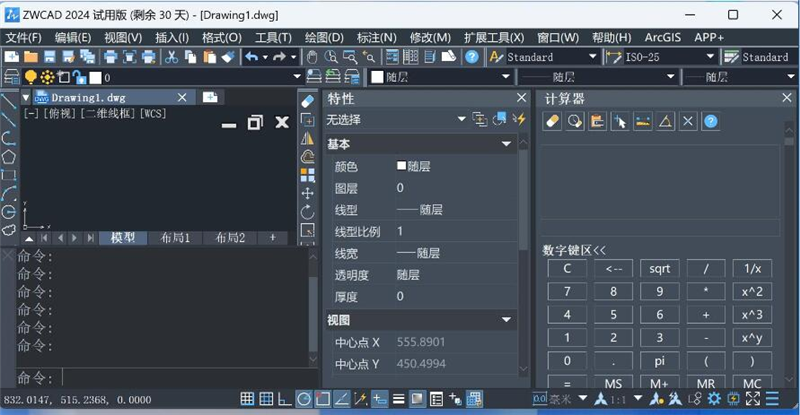Viewport: 800px width, 415px height.
Task: Switch to the 布局1 tab
Action: [175, 237]
